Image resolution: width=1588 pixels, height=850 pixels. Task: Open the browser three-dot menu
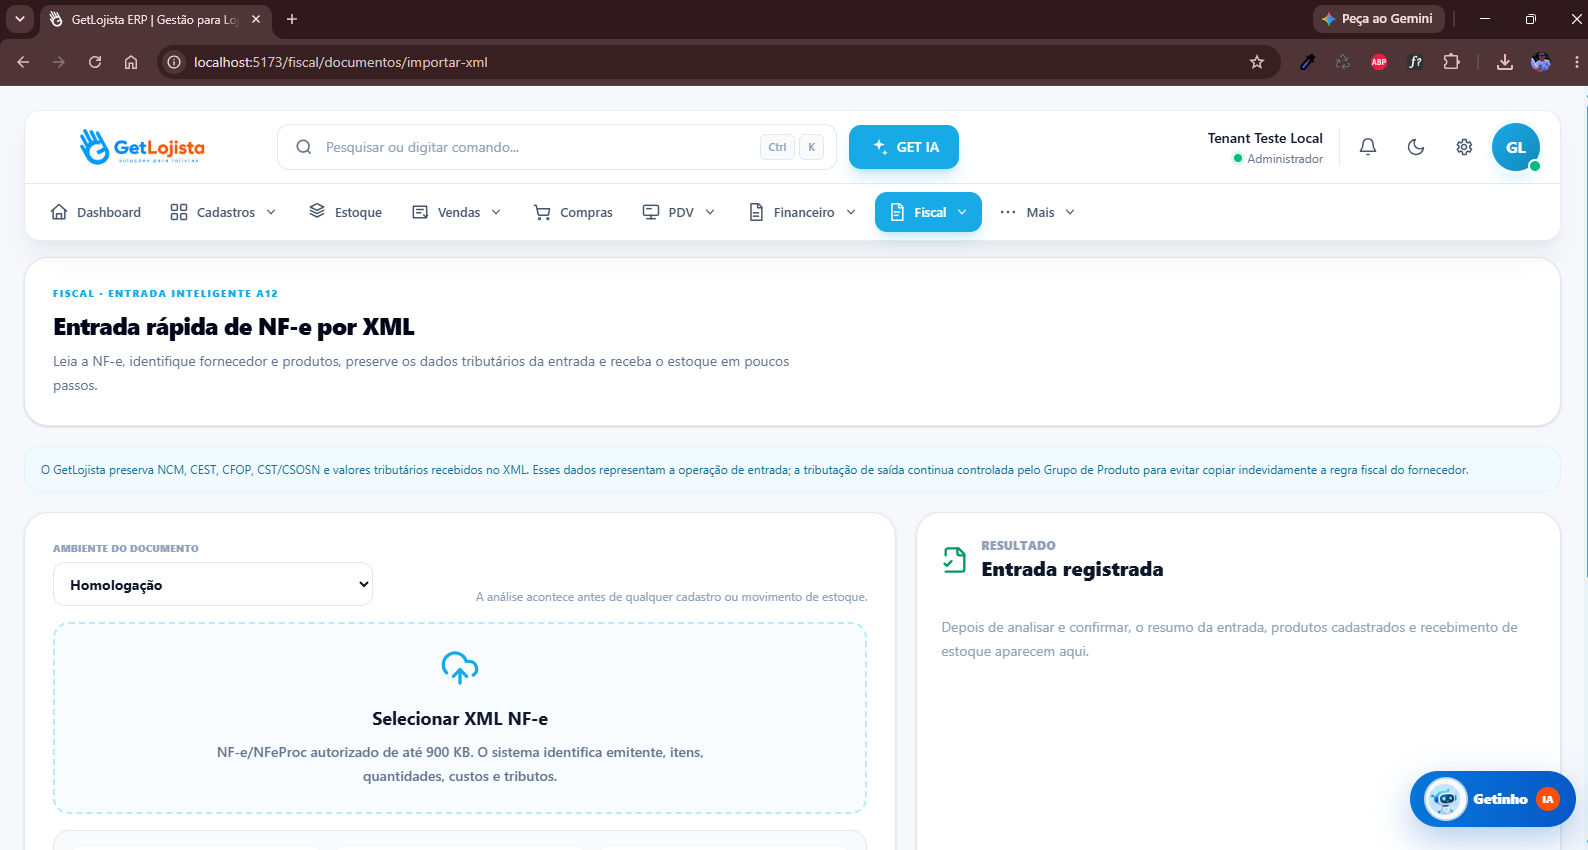coord(1577,62)
